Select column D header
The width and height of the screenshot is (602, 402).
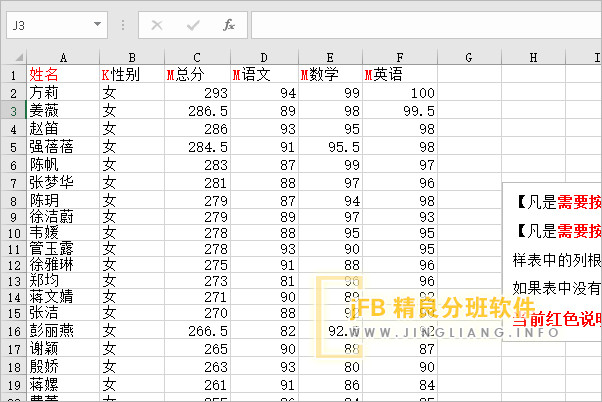[x=264, y=58]
